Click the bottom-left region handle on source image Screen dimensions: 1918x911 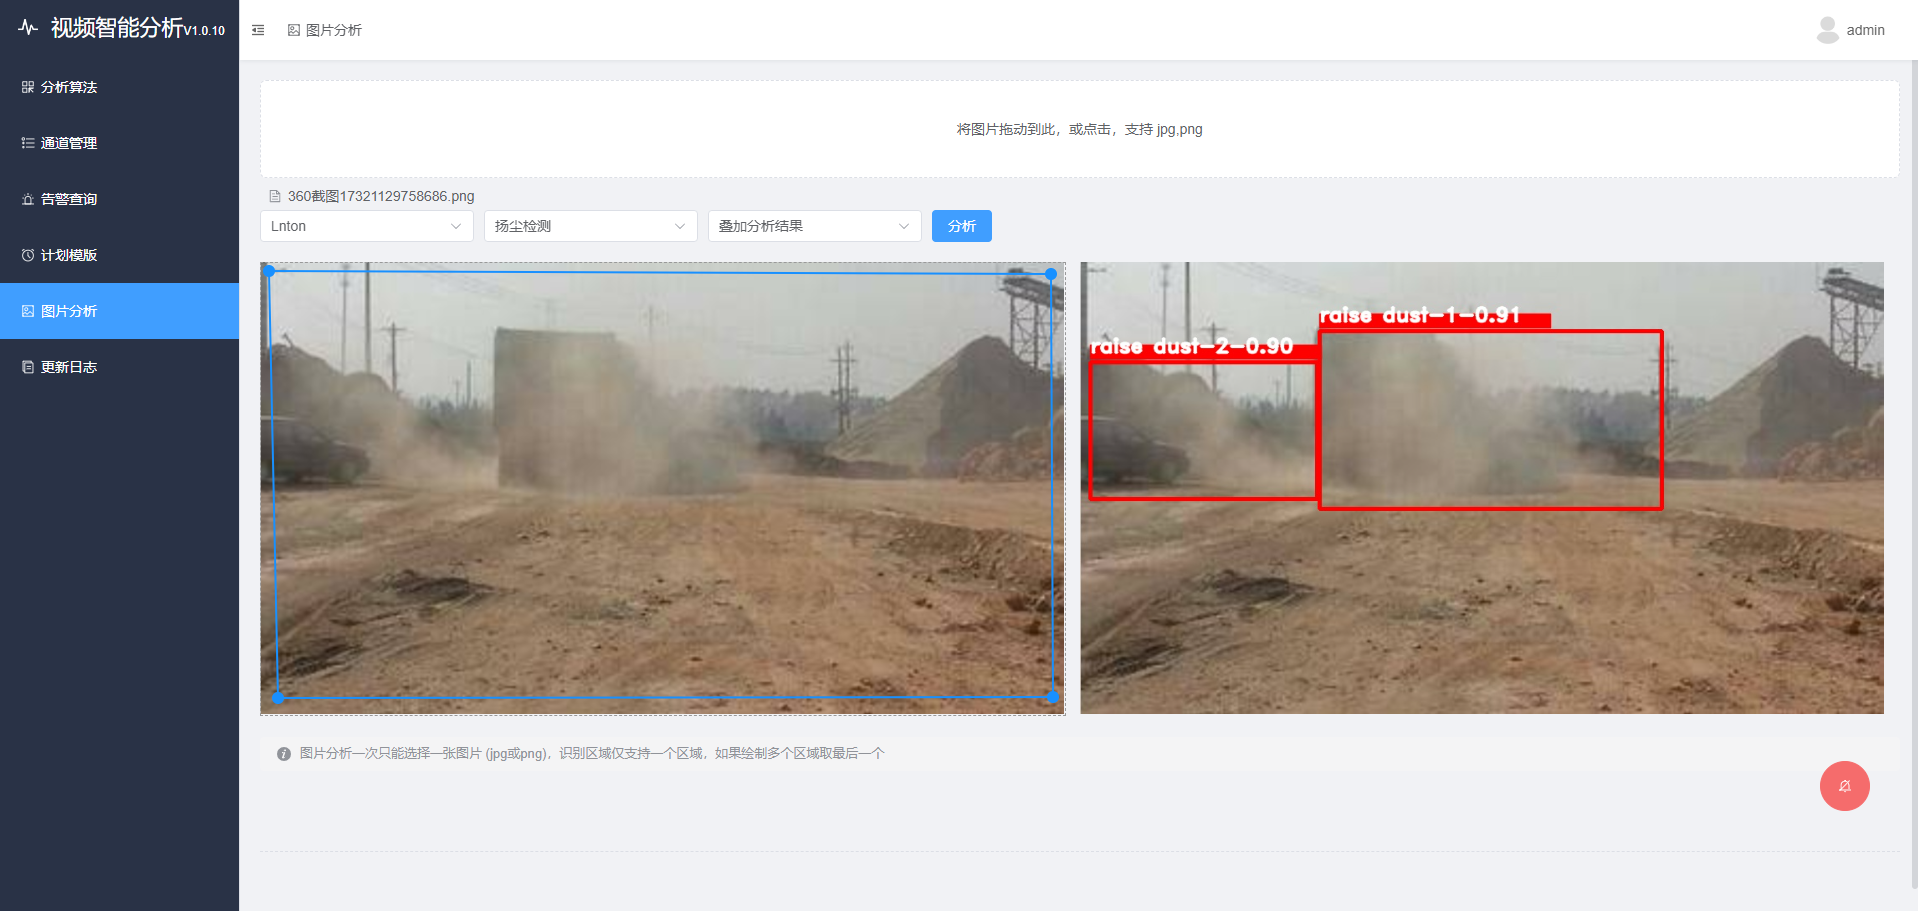point(278,698)
